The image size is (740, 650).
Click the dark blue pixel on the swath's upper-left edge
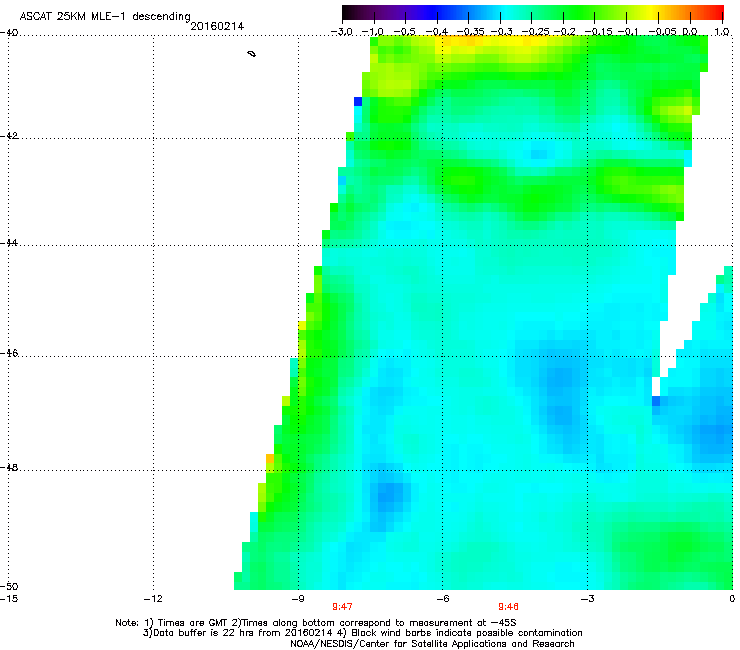click(x=358, y=101)
